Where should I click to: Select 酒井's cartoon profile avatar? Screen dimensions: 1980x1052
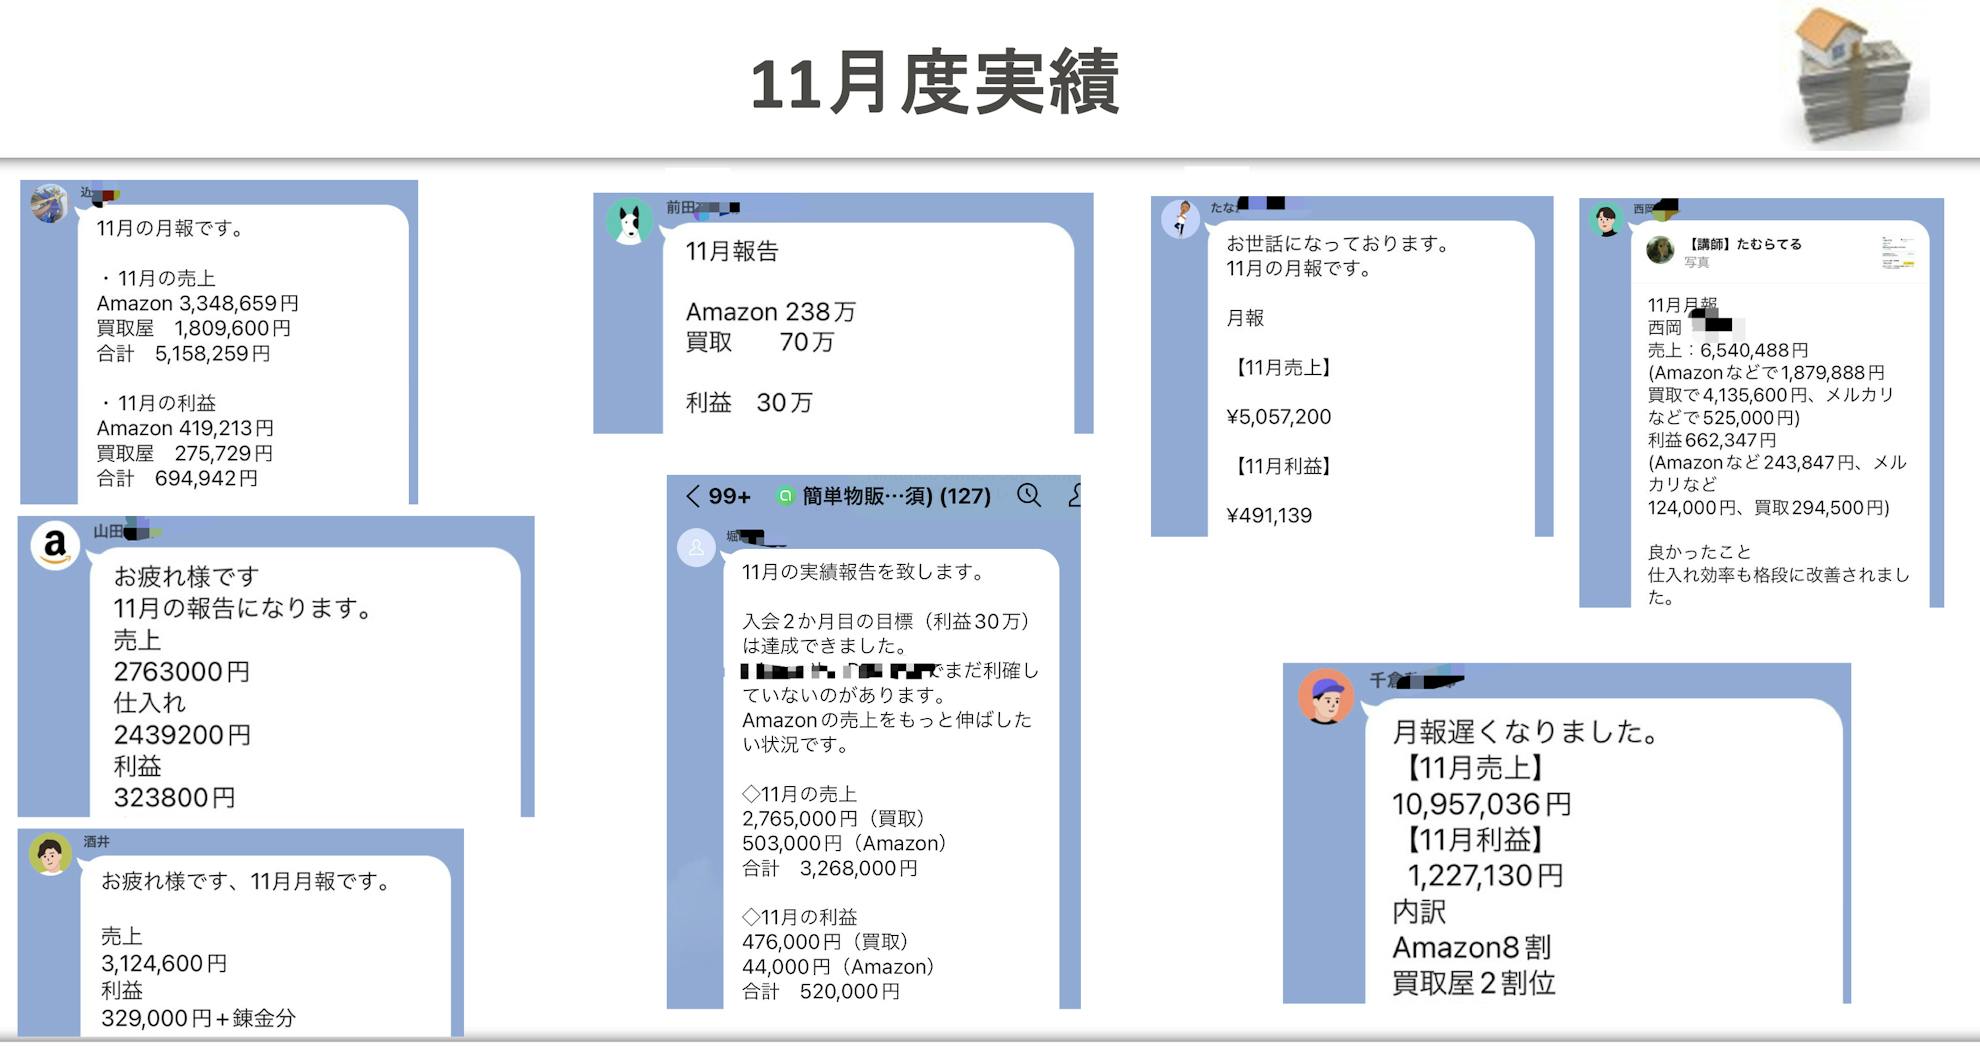(x=50, y=855)
